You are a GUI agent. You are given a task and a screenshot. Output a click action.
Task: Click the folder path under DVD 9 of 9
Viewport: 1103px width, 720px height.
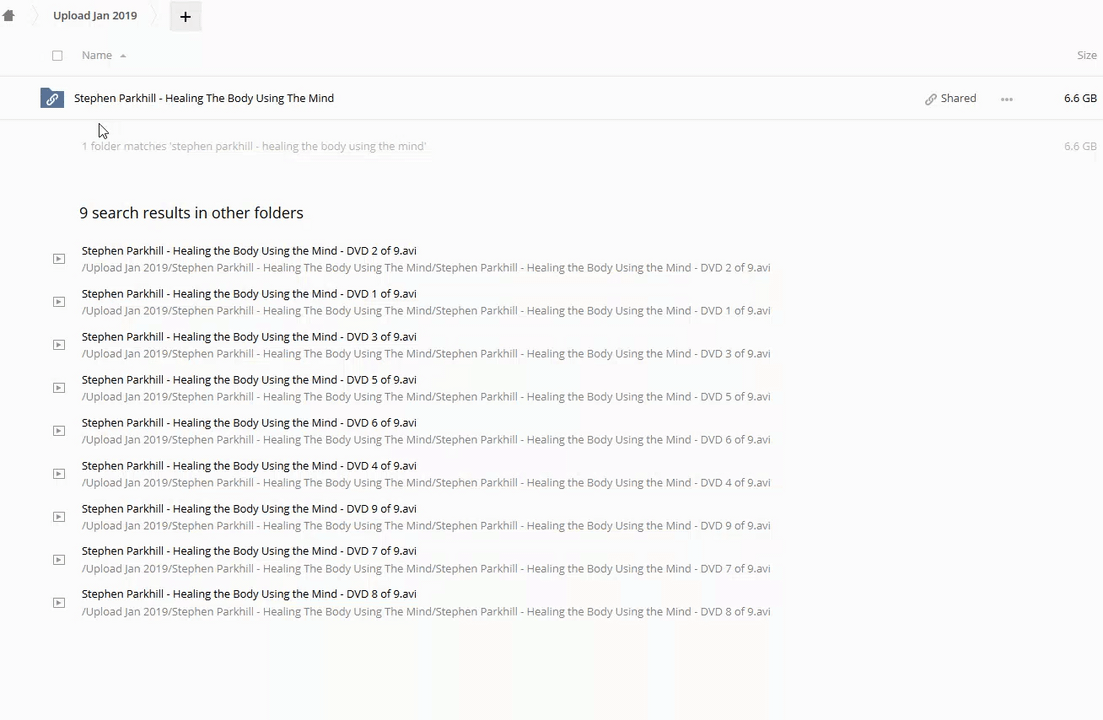(425, 526)
